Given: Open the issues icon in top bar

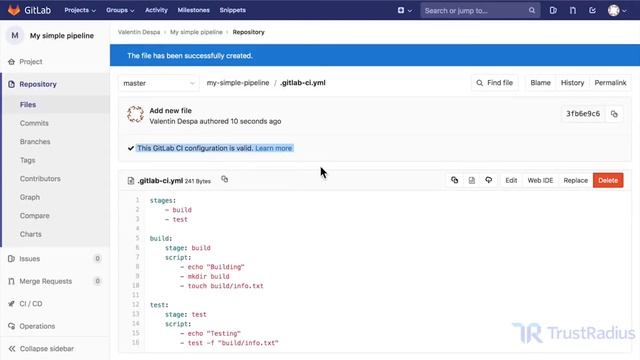Looking at the screenshot, I should pyautogui.click(x=553, y=10).
